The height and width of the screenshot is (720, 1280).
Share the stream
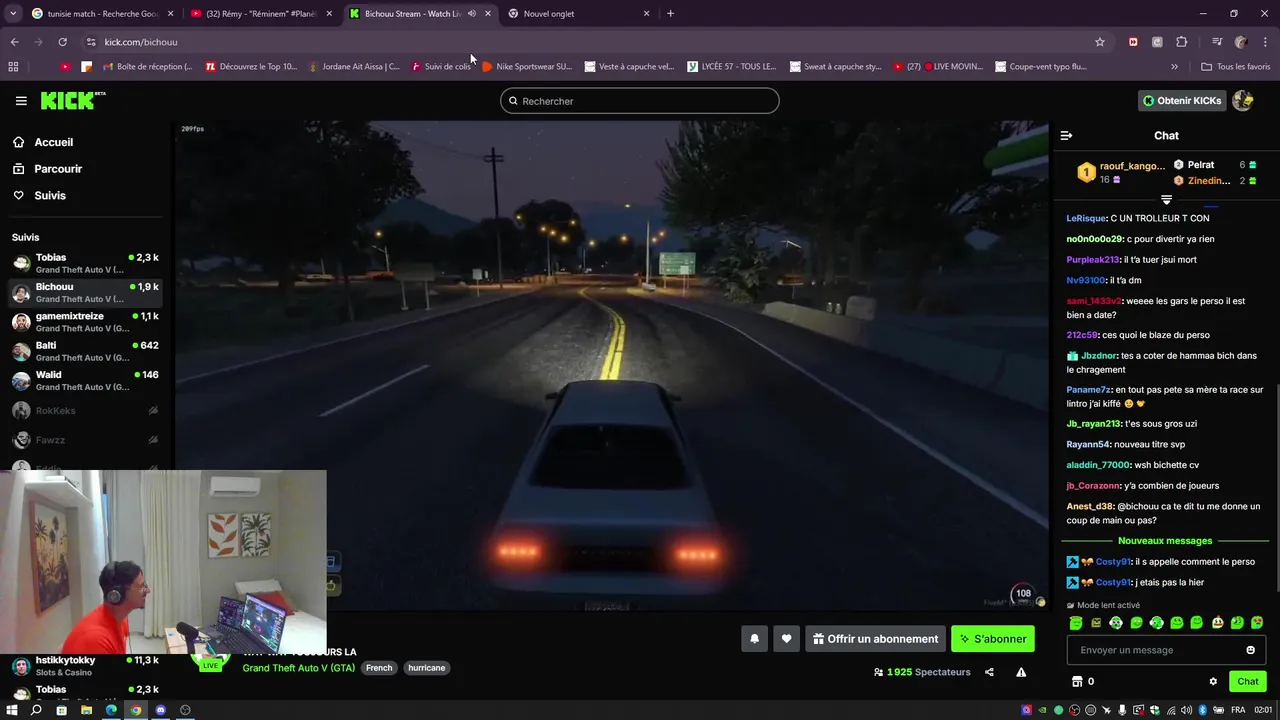tap(989, 672)
